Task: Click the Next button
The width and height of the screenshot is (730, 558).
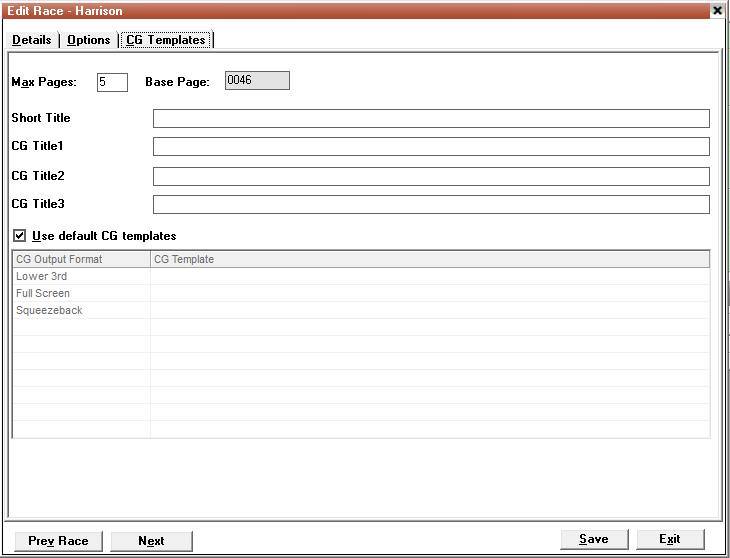Action: (151, 541)
